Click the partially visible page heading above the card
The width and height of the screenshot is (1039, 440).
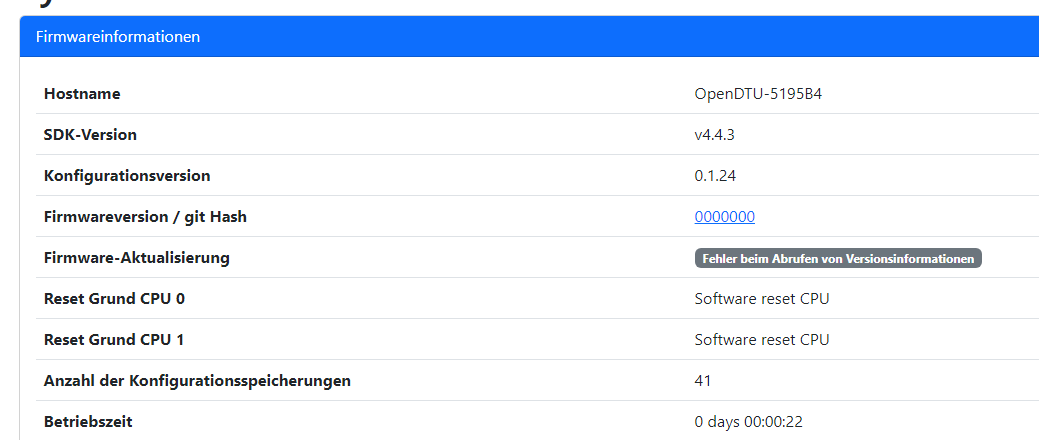30,5
